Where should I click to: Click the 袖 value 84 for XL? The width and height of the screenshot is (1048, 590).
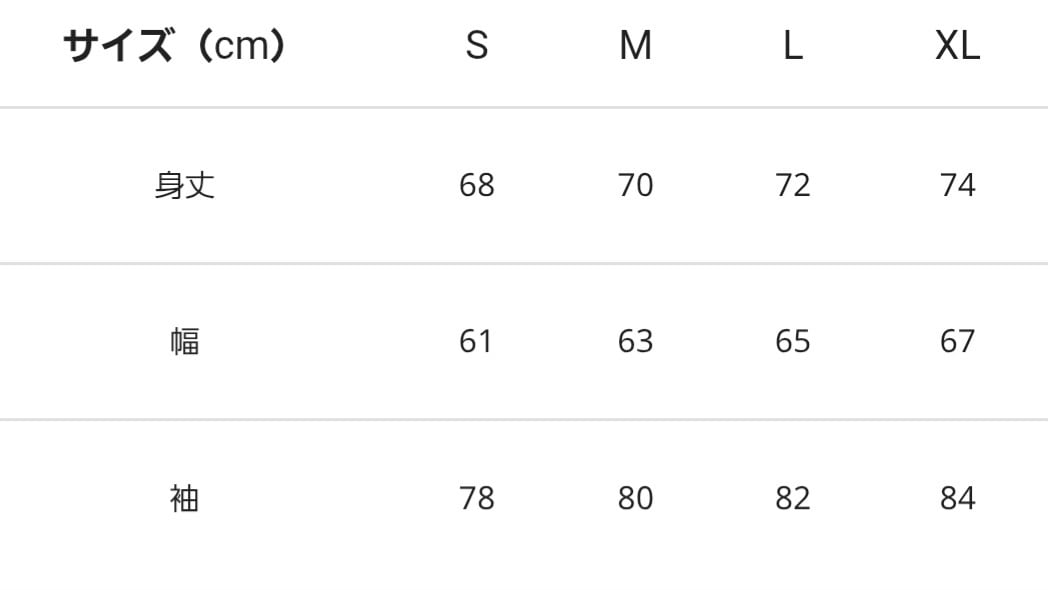pos(957,497)
